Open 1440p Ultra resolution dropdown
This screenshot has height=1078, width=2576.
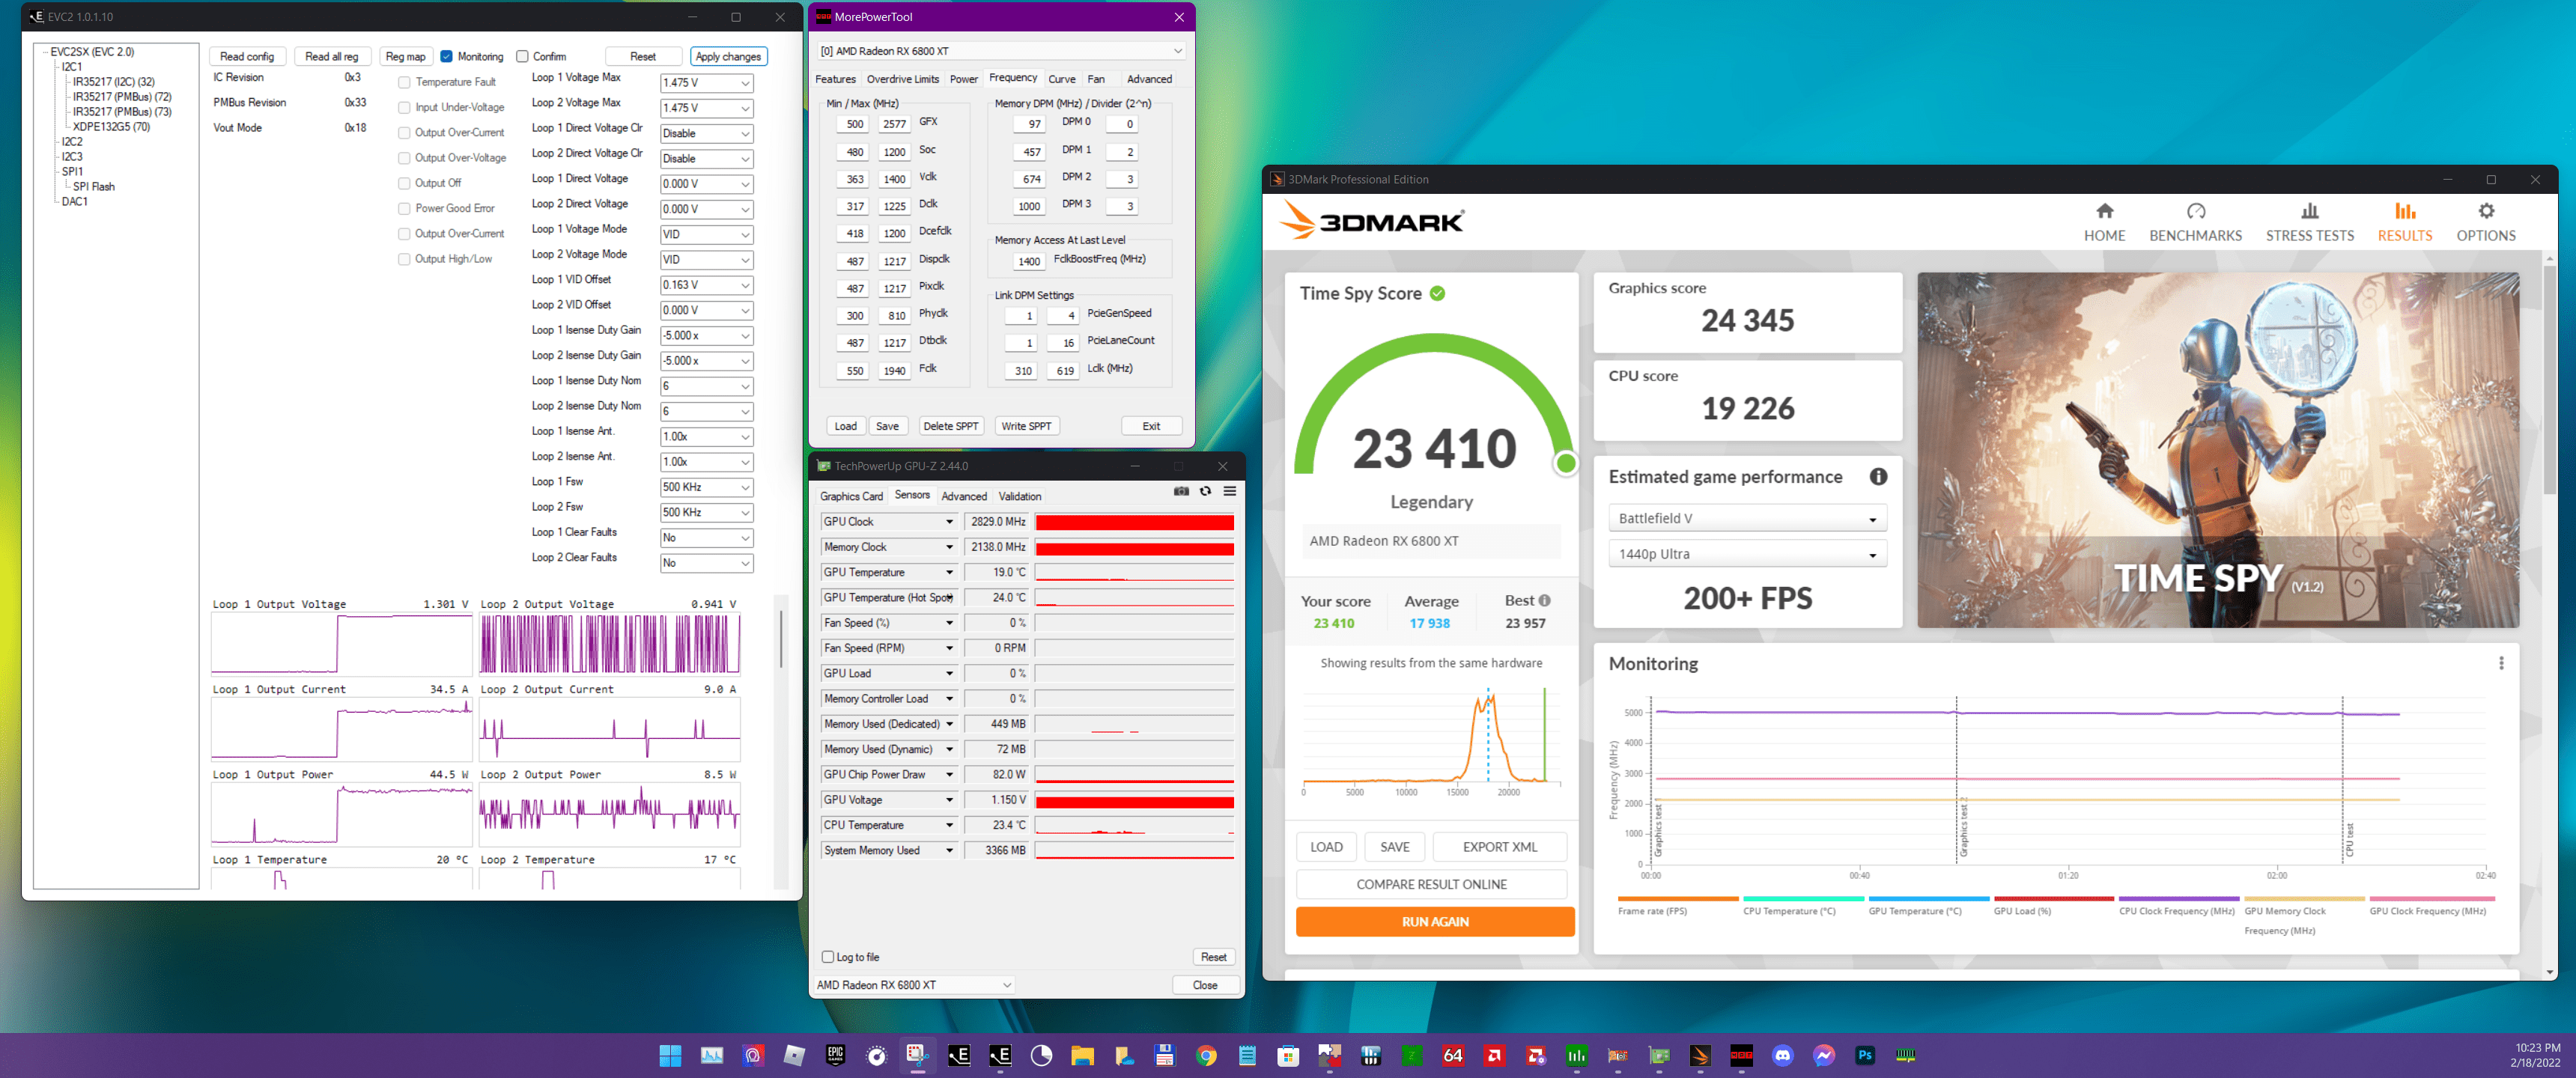1747,554
